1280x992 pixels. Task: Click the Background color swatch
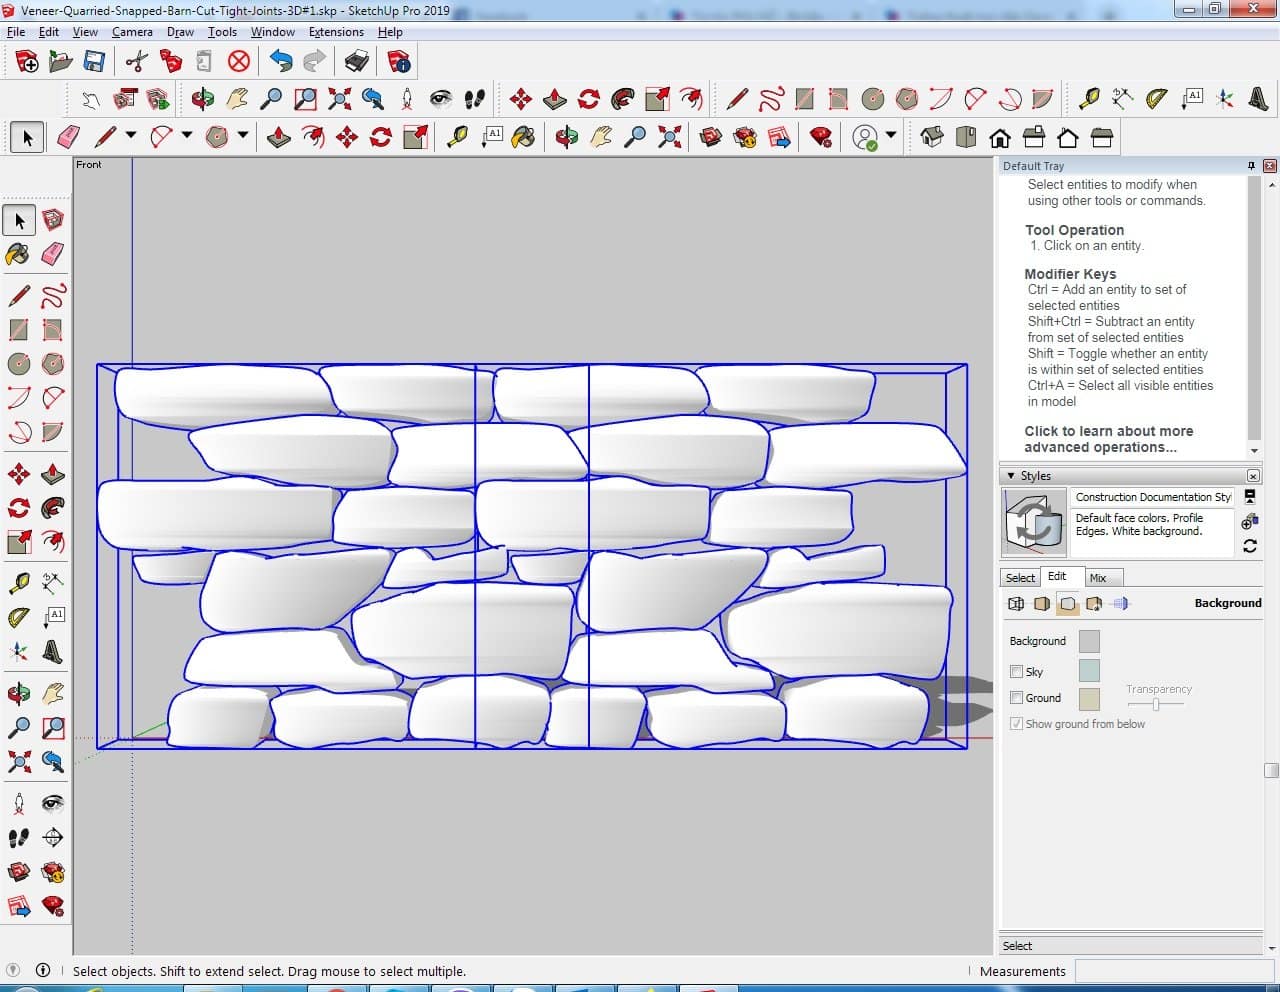pyautogui.click(x=1089, y=641)
